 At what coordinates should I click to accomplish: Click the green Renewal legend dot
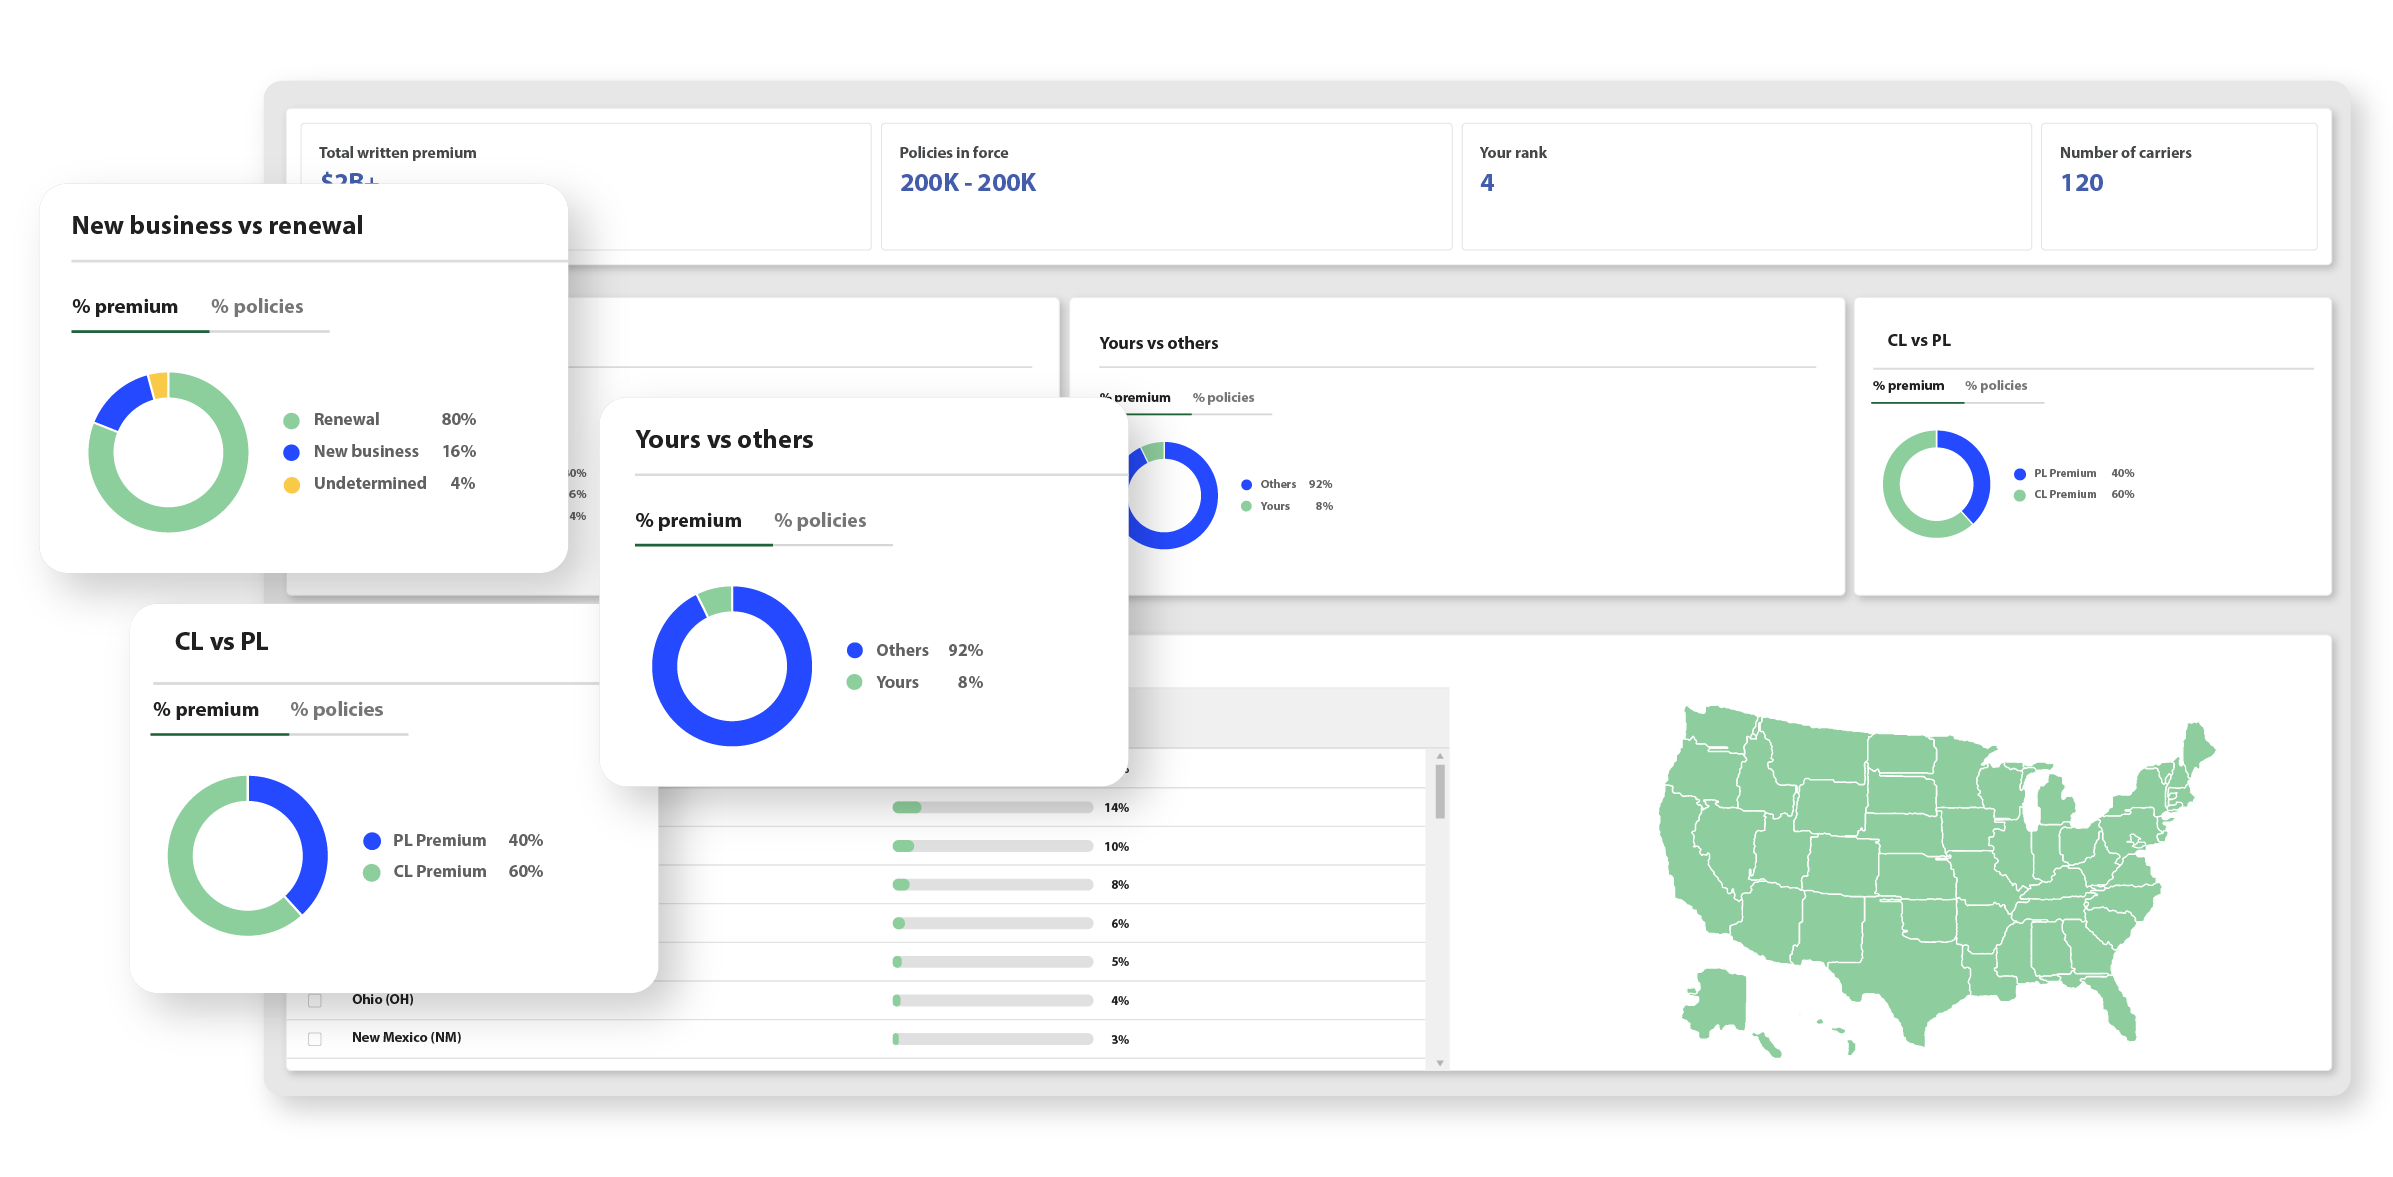coord(291,420)
